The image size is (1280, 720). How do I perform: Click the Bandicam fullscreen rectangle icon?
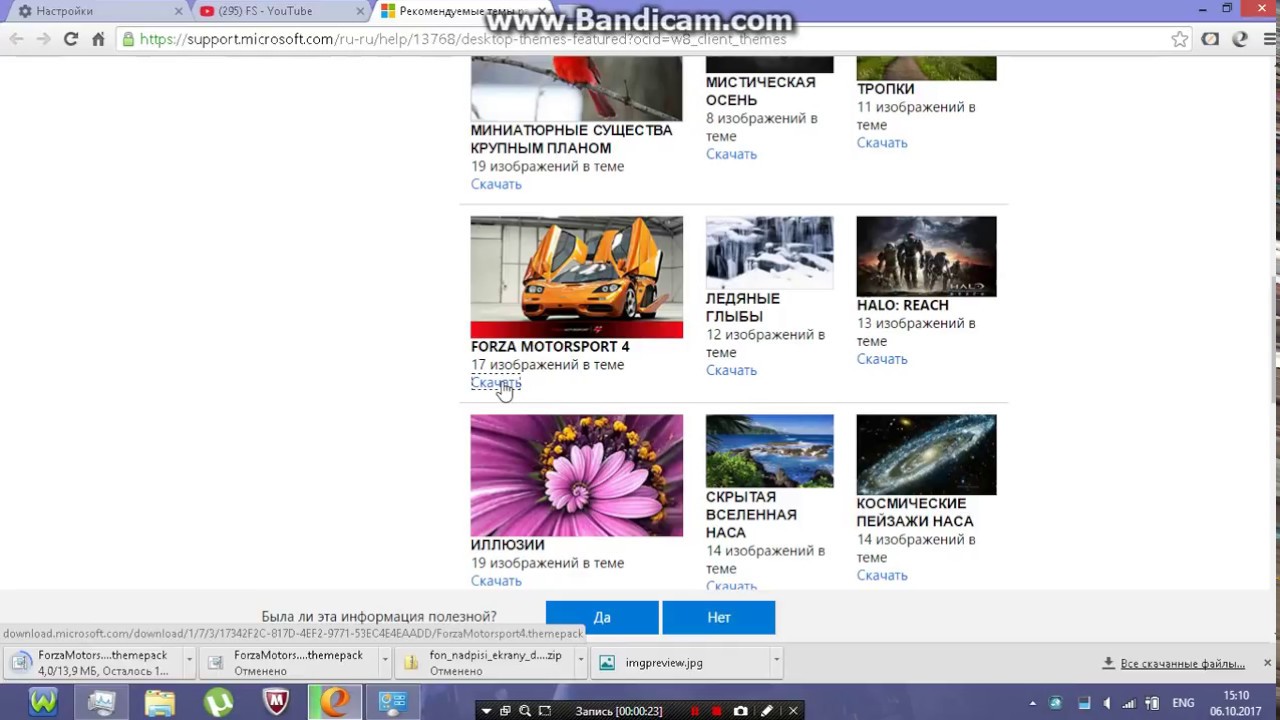coord(545,711)
